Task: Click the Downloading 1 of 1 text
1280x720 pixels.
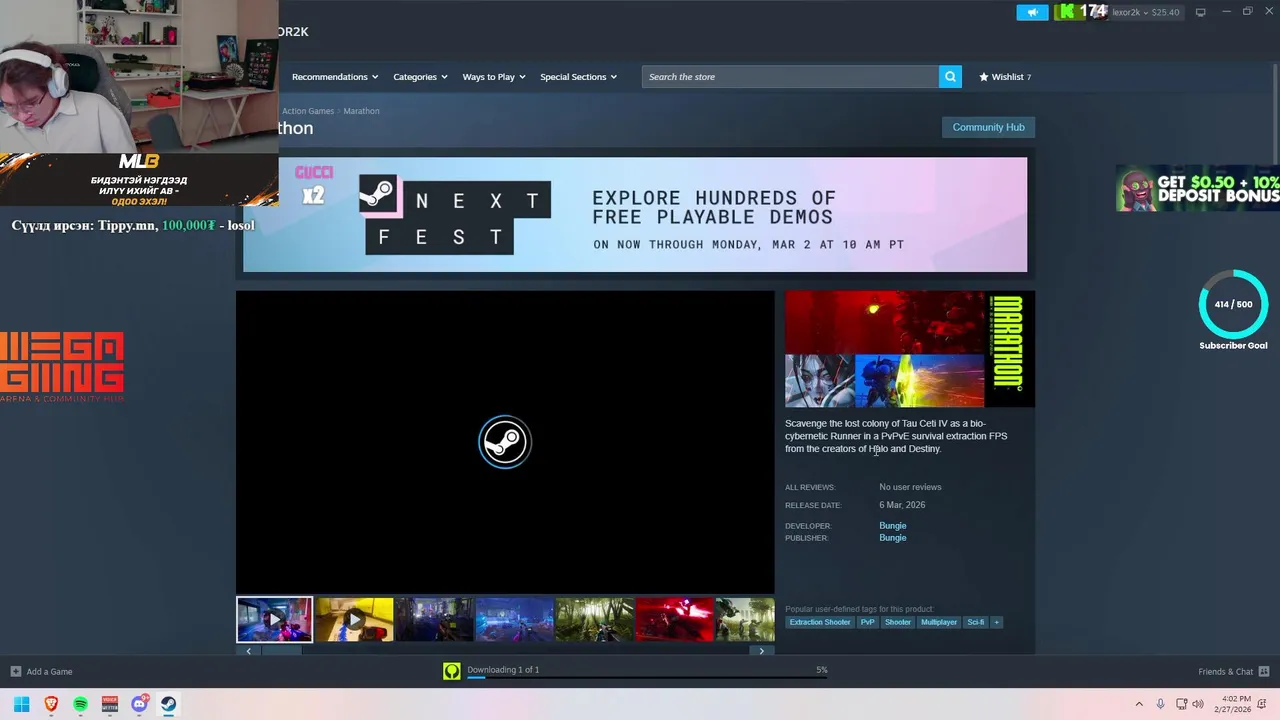Action: pyautogui.click(x=503, y=669)
